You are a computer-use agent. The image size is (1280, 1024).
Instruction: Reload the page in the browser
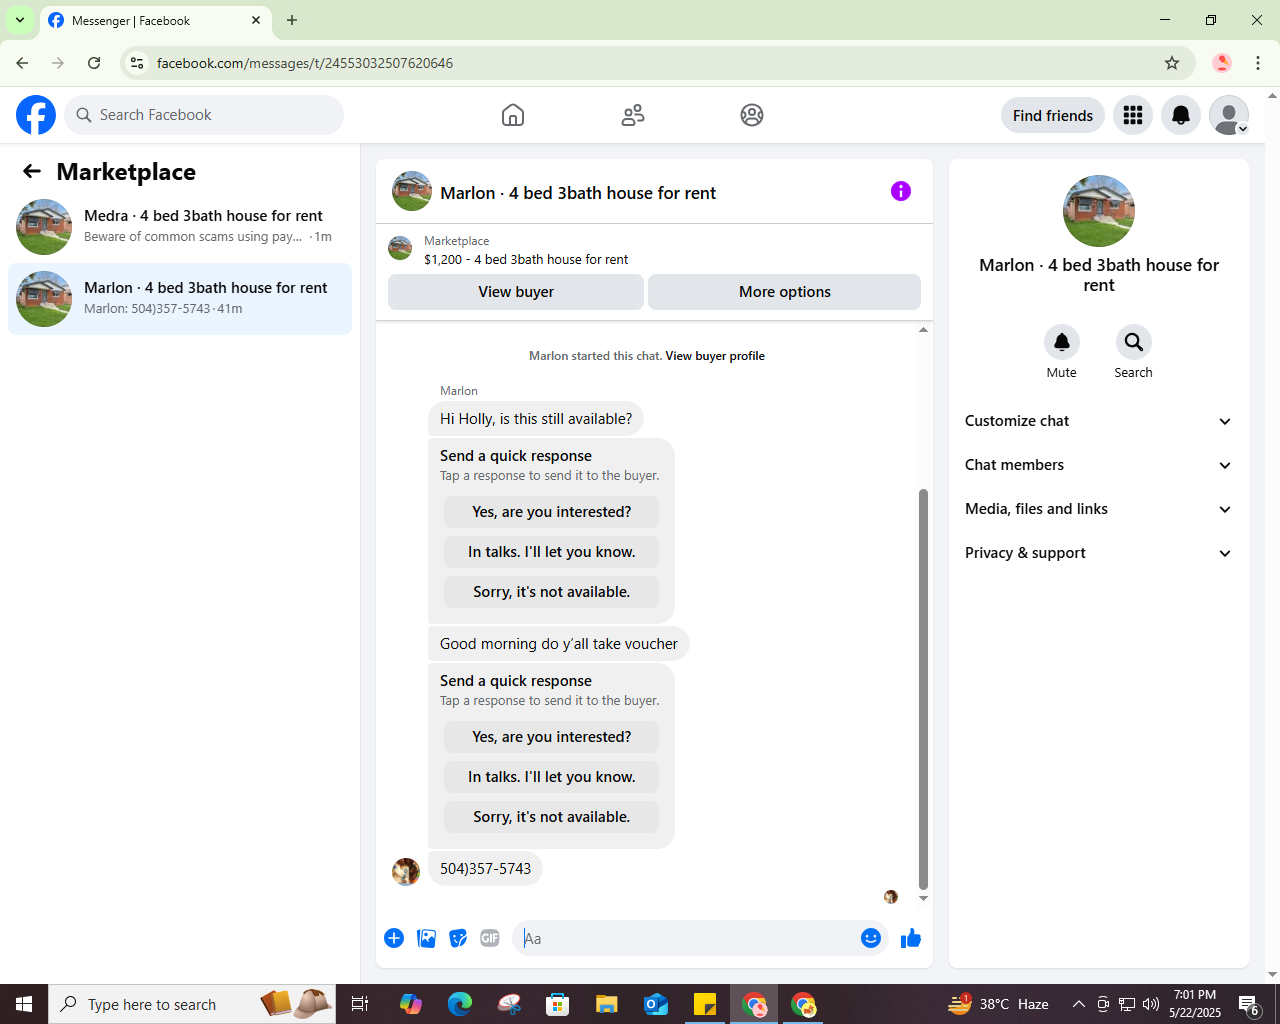click(94, 63)
